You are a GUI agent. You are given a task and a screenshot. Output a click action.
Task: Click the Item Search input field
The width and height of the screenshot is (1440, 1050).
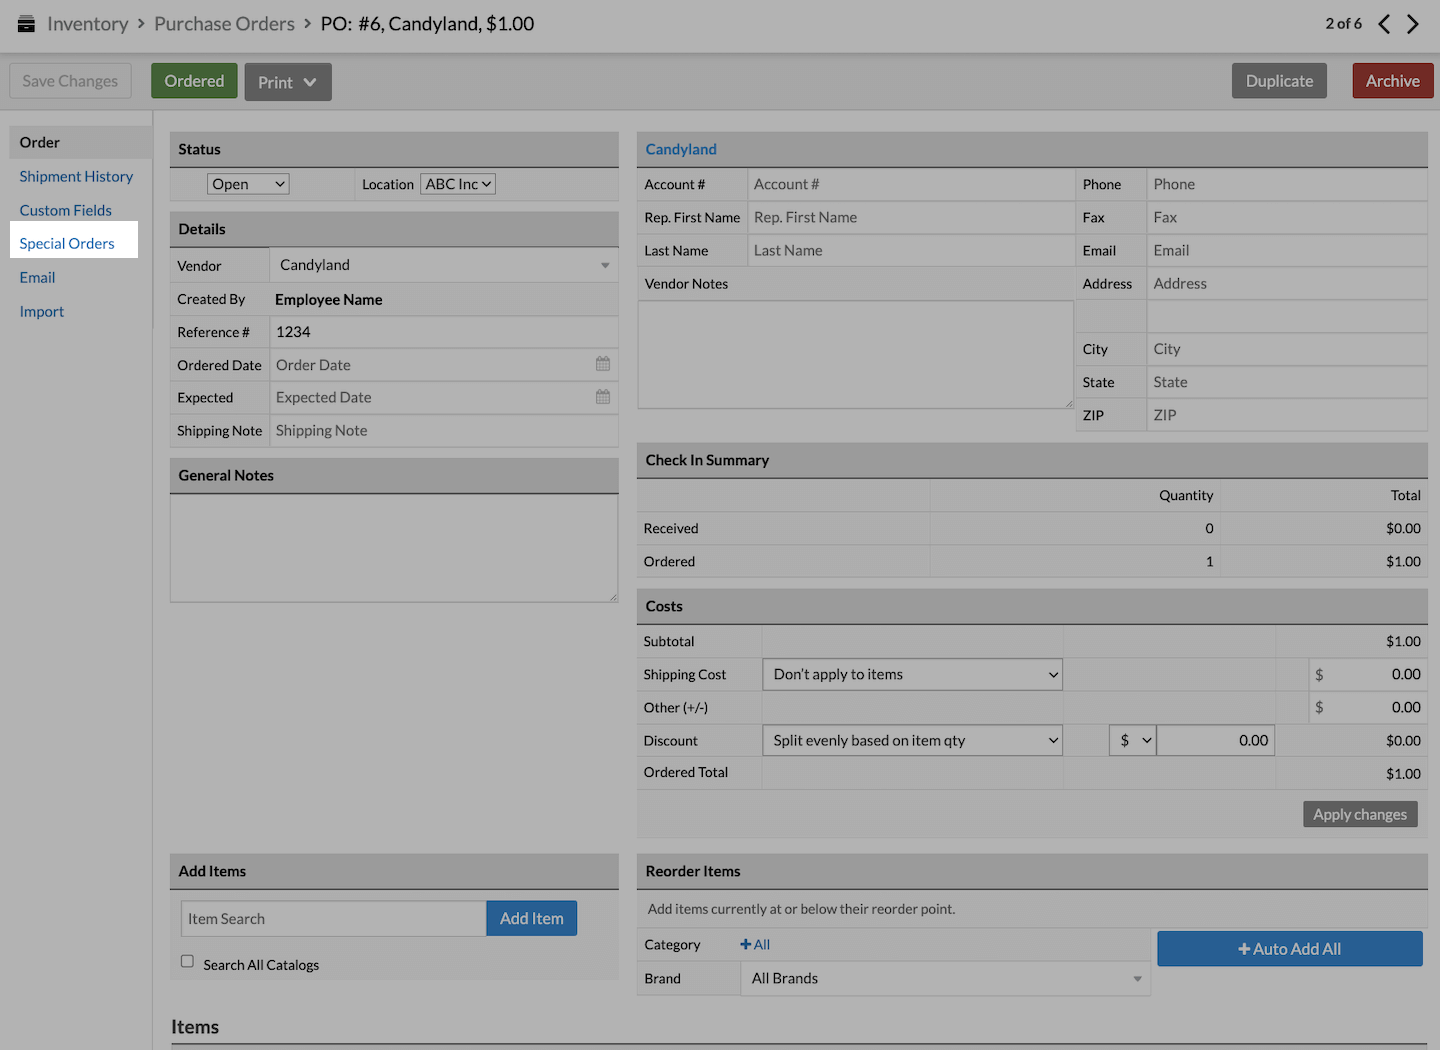click(x=333, y=919)
